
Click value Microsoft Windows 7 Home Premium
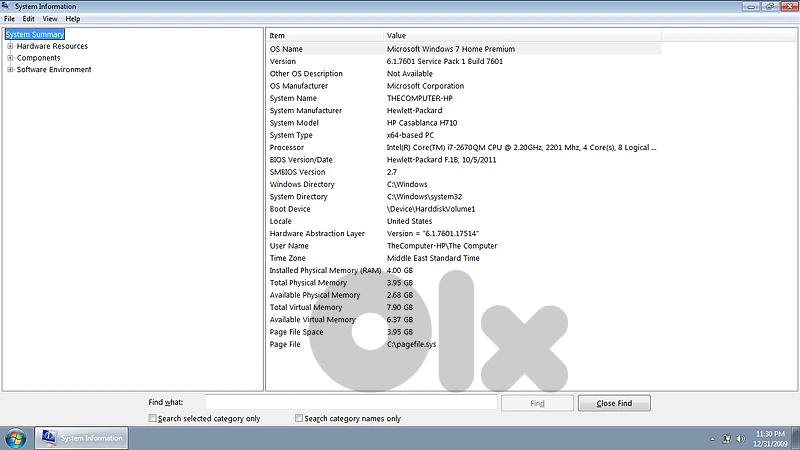pos(451,49)
